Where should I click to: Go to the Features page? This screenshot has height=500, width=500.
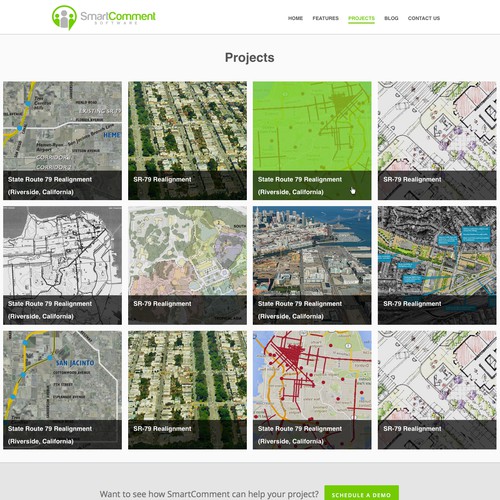325,18
